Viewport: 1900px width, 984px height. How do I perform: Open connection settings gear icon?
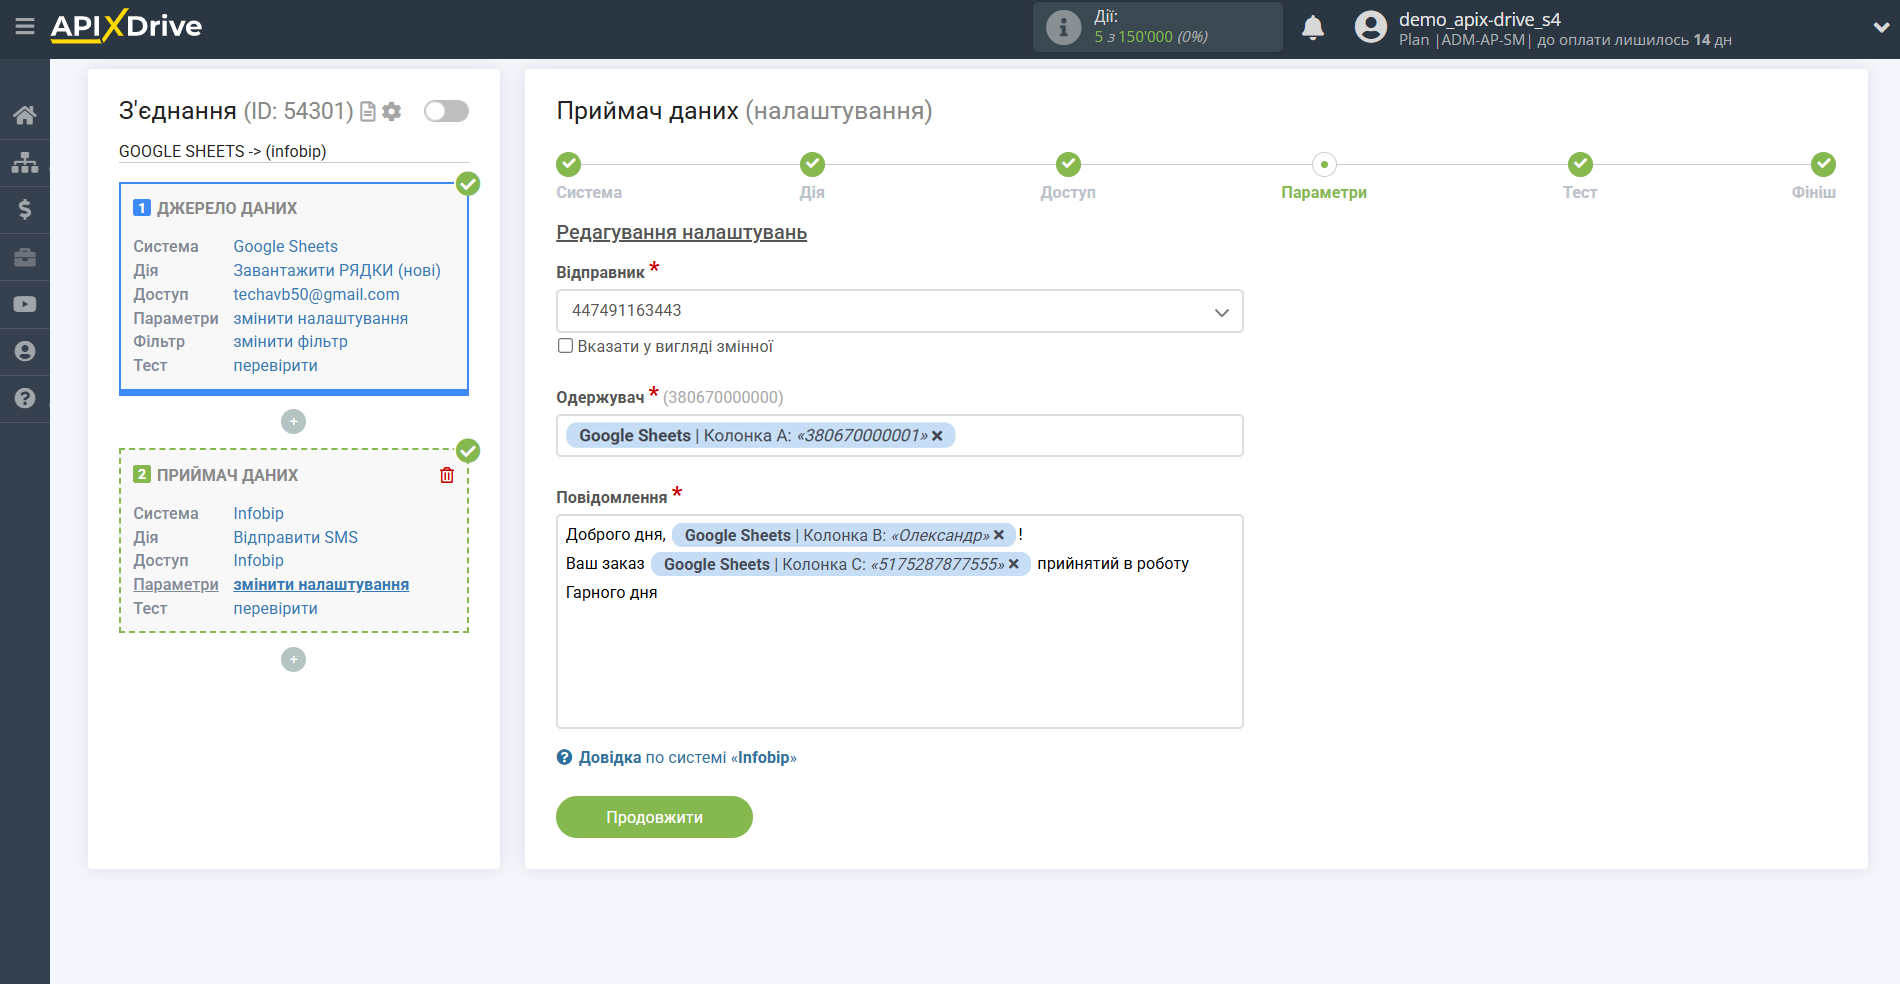pyautogui.click(x=392, y=112)
